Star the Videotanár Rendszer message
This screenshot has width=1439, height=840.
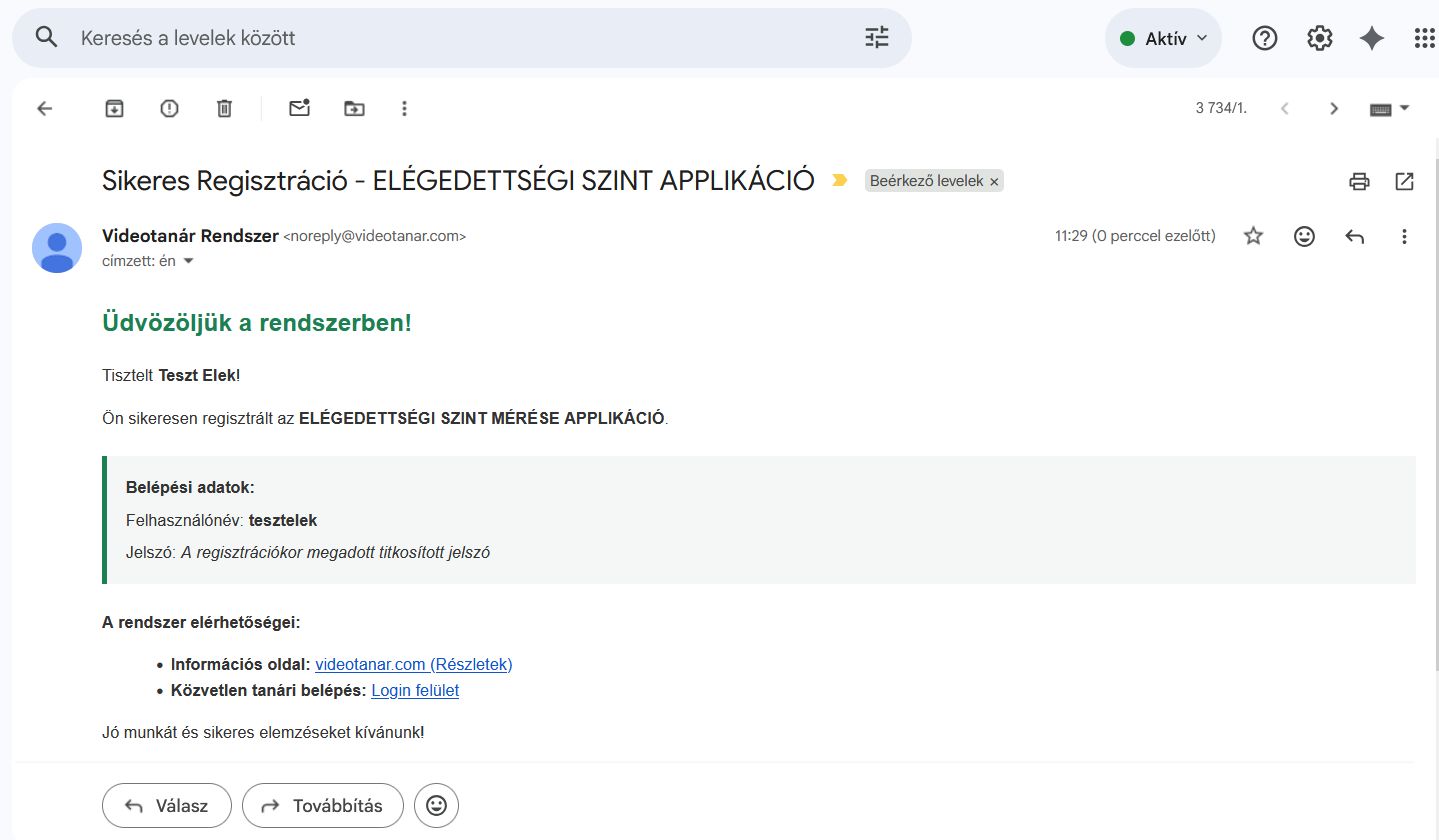(x=1253, y=236)
